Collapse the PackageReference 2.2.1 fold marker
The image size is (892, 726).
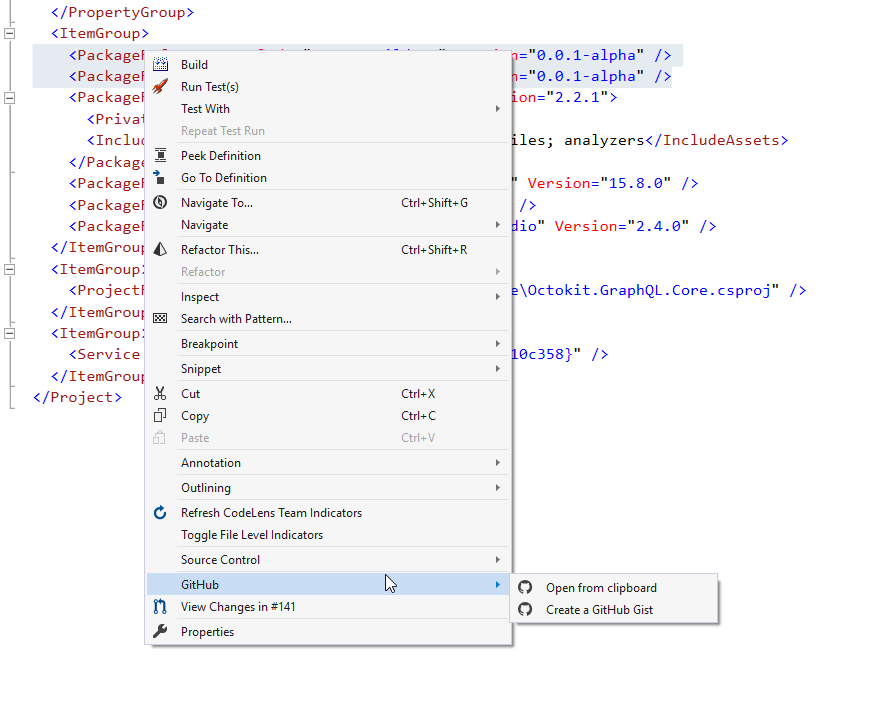pos(10,98)
